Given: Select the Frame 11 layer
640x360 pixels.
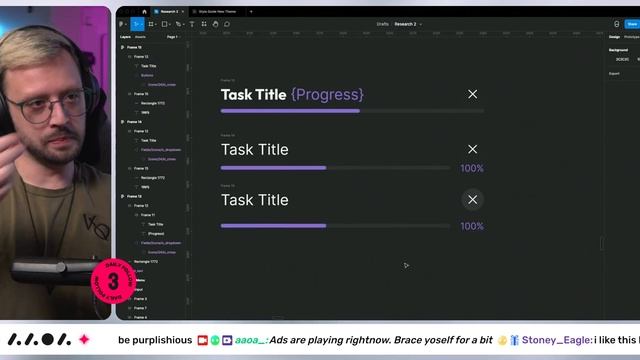Looking at the screenshot, I should click(x=148, y=215).
